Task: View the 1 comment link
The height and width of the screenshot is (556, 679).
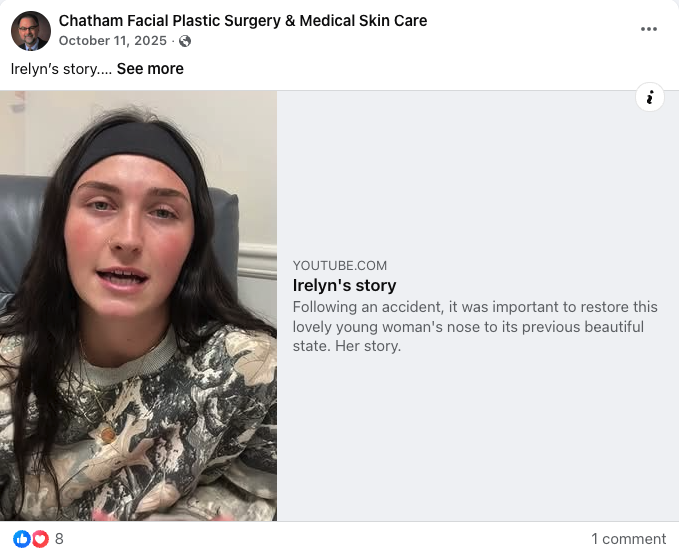Action: [x=628, y=539]
